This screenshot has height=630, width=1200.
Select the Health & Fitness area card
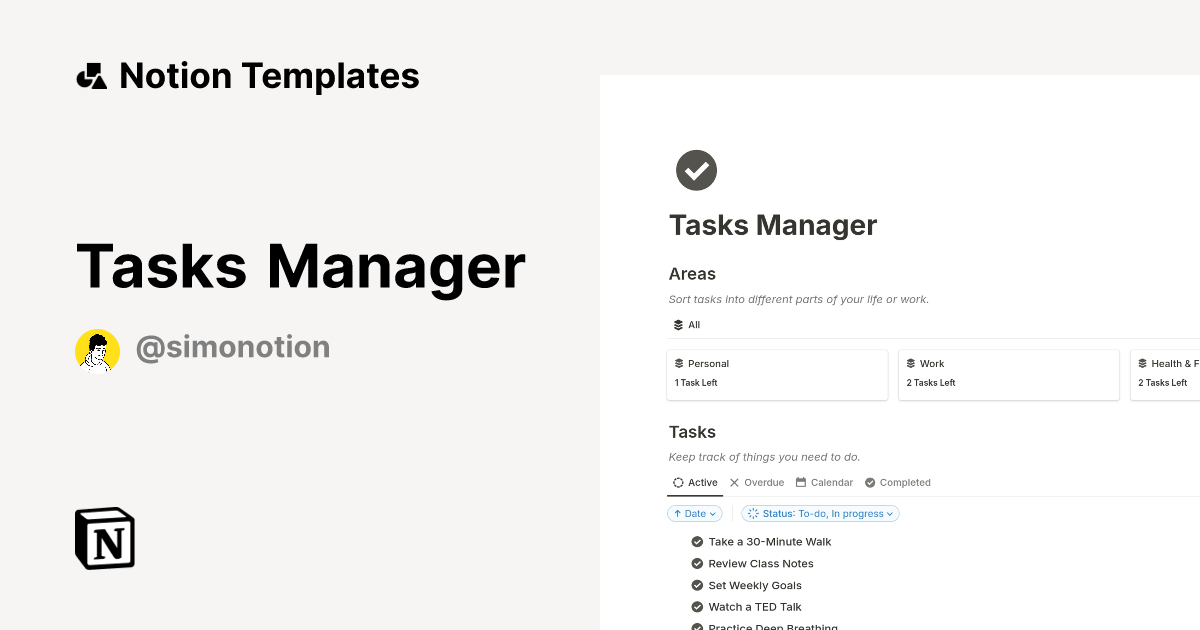pos(1170,374)
